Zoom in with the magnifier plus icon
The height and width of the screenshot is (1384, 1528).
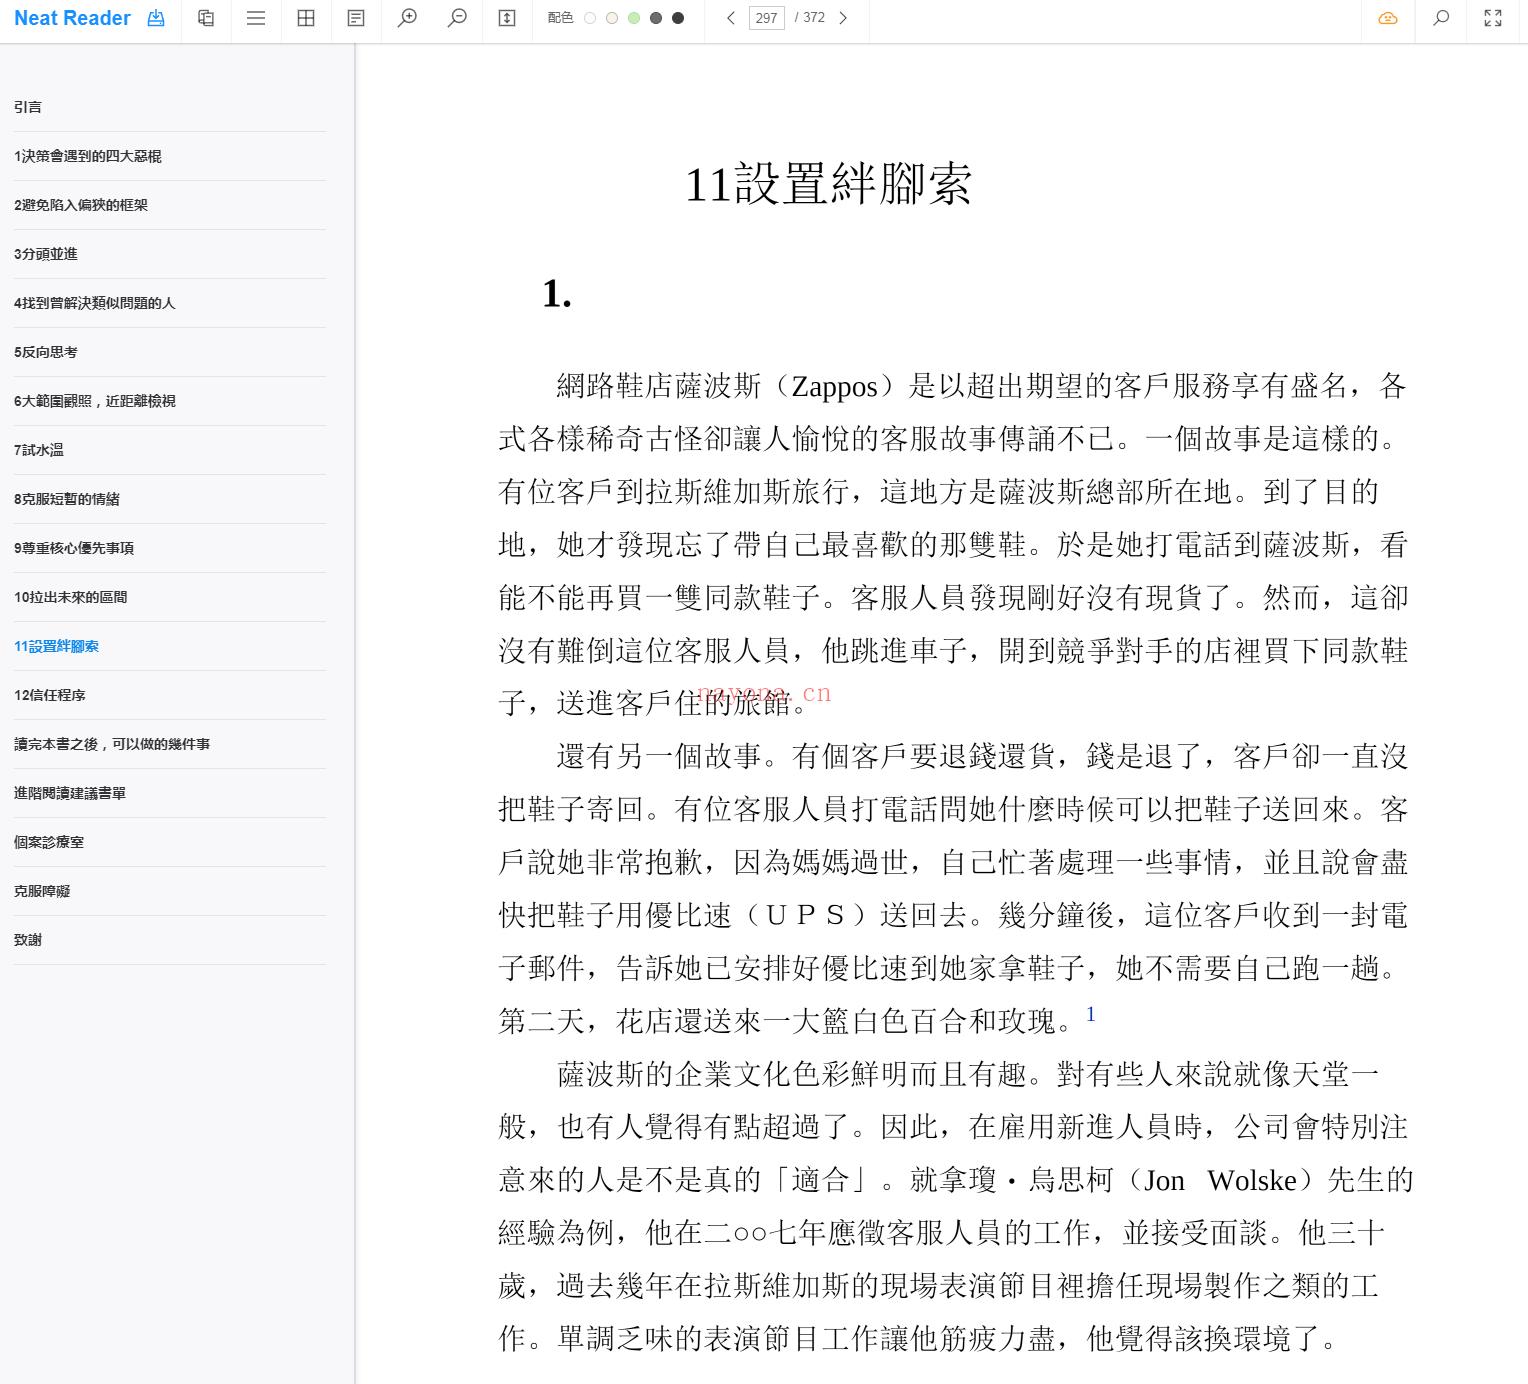[x=407, y=18]
